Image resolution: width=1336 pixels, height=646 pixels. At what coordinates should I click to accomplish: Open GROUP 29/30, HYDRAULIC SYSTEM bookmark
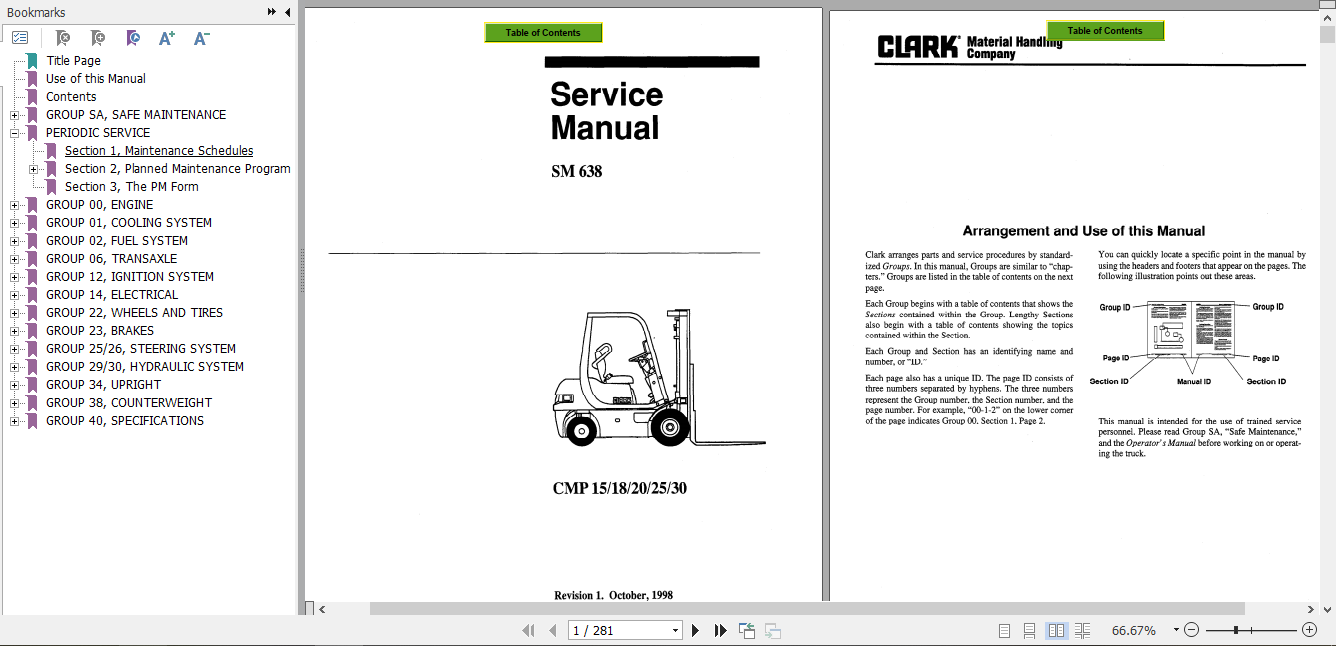(145, 367)
